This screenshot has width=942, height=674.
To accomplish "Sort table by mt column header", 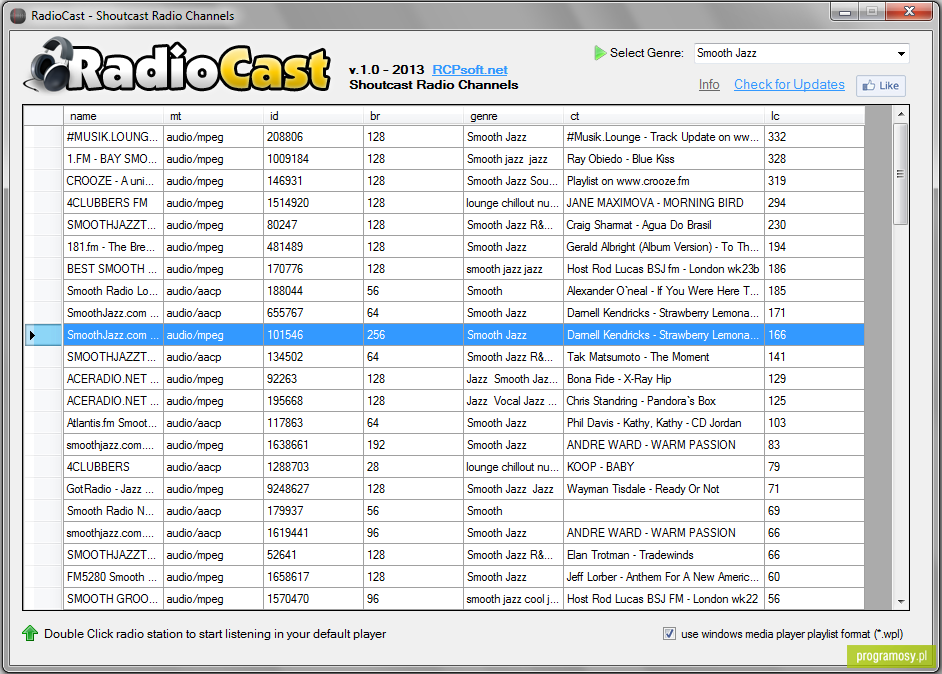I will [x=213, y=116].
